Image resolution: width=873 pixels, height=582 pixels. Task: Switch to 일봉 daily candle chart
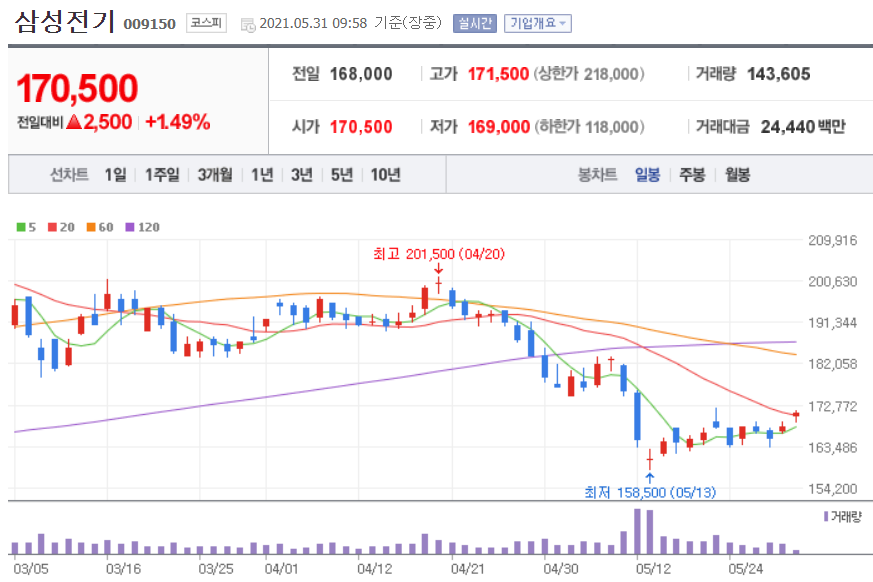click(x=648, y=175)
